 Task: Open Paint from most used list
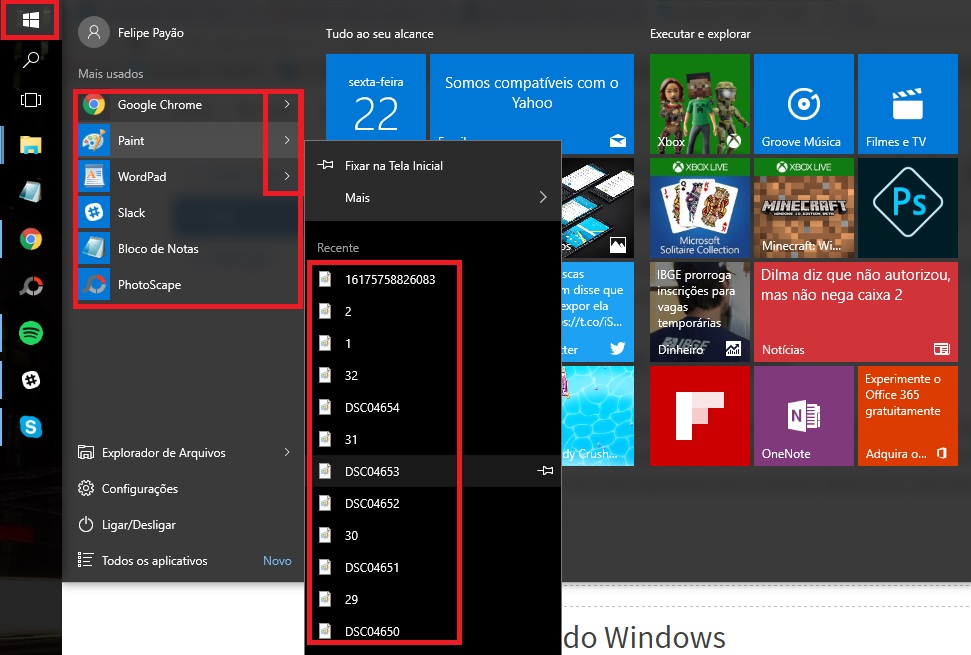click(170, 141)
